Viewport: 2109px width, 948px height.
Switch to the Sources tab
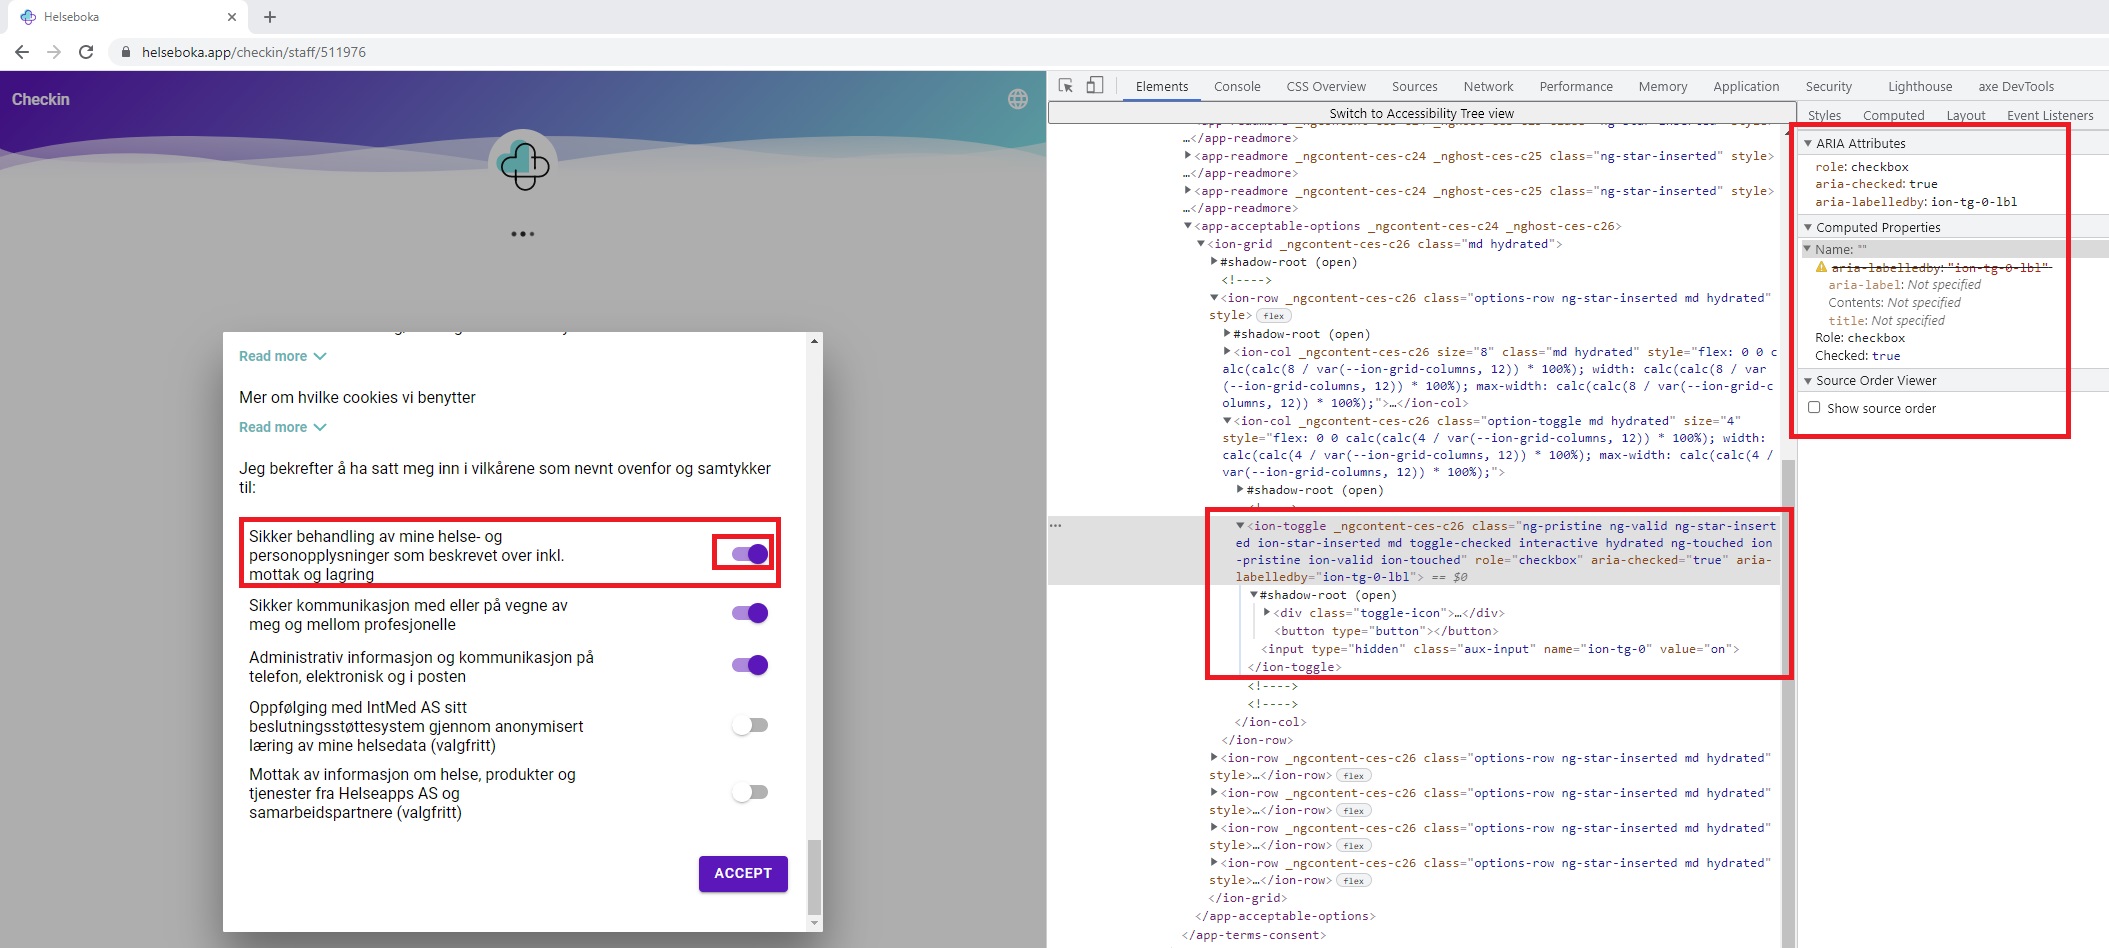(x=1415, y=87)
